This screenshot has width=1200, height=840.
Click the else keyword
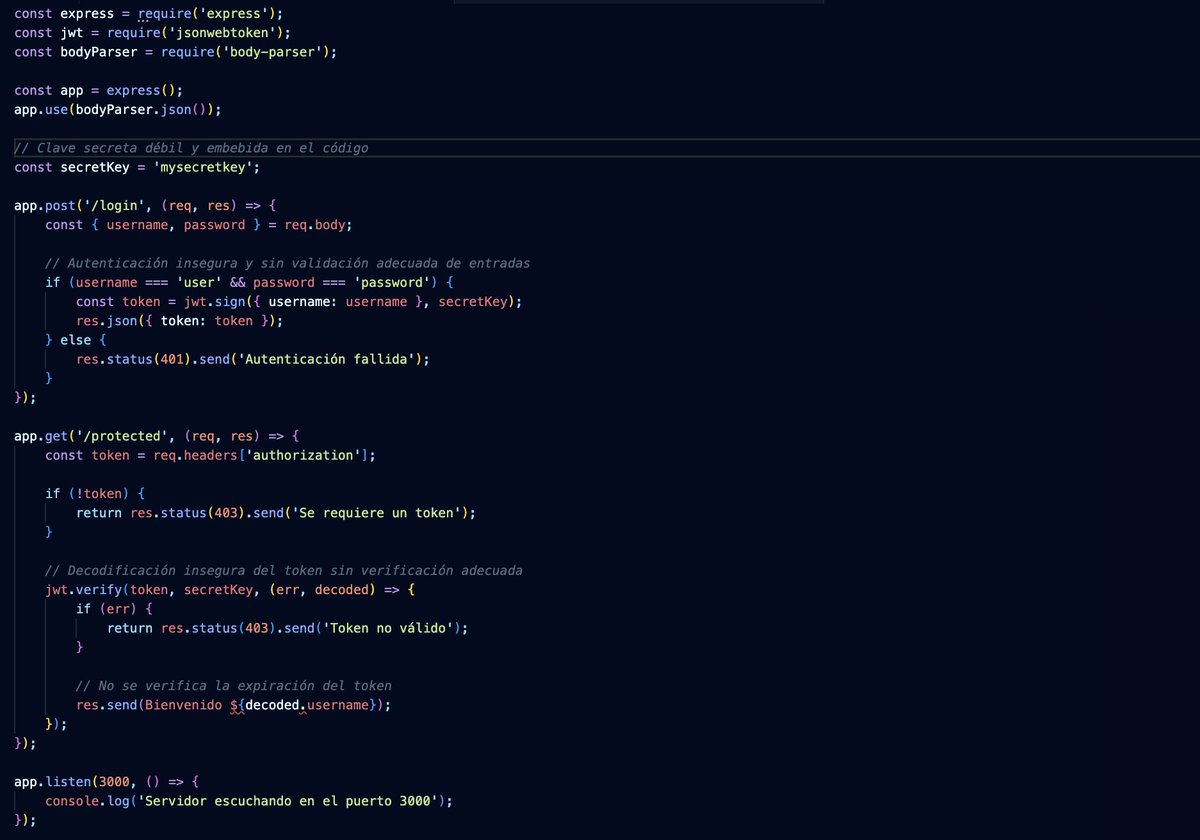tap(76, 340)
